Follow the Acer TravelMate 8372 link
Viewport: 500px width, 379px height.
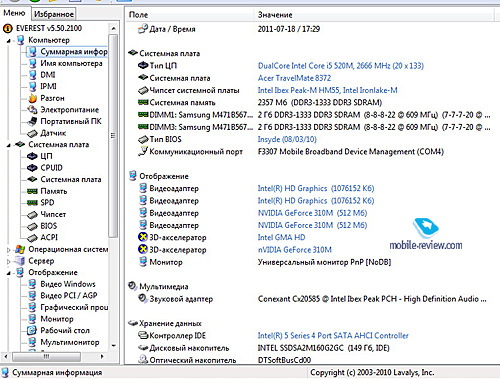pos(294,78)
